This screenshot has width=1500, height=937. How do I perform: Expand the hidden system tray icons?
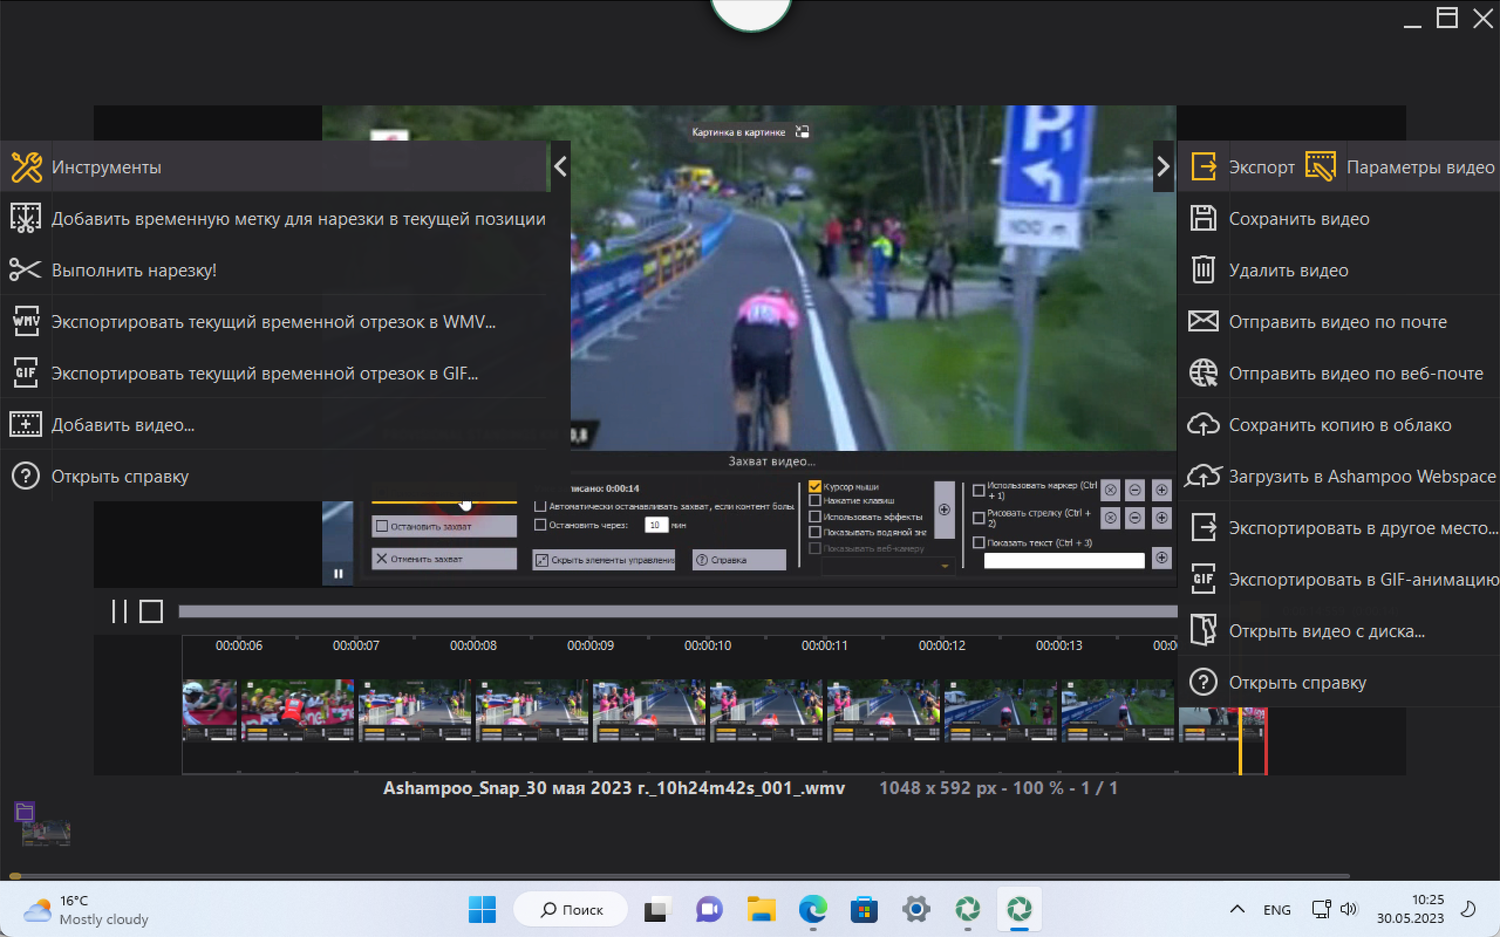1237,909
